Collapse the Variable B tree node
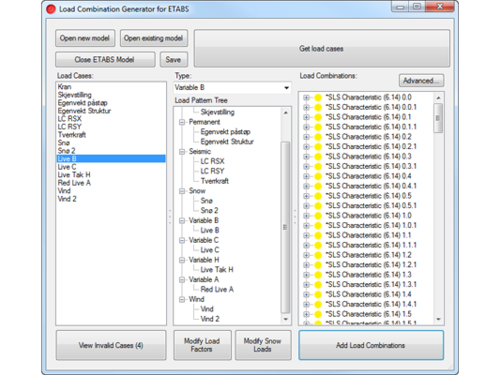 182,221
